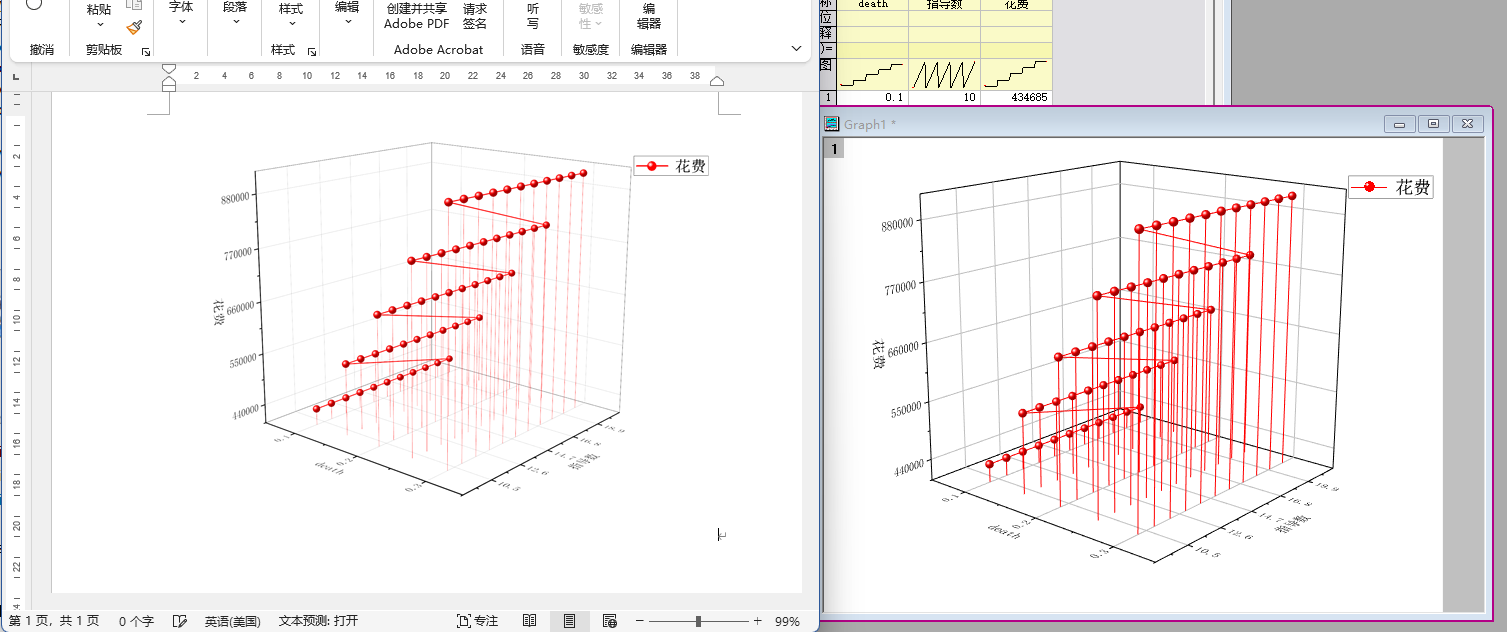Click the Copy icon above Format Painter
Viewport: 1507px width, 632px height.
pyautogui.click(x=134, y=5)
